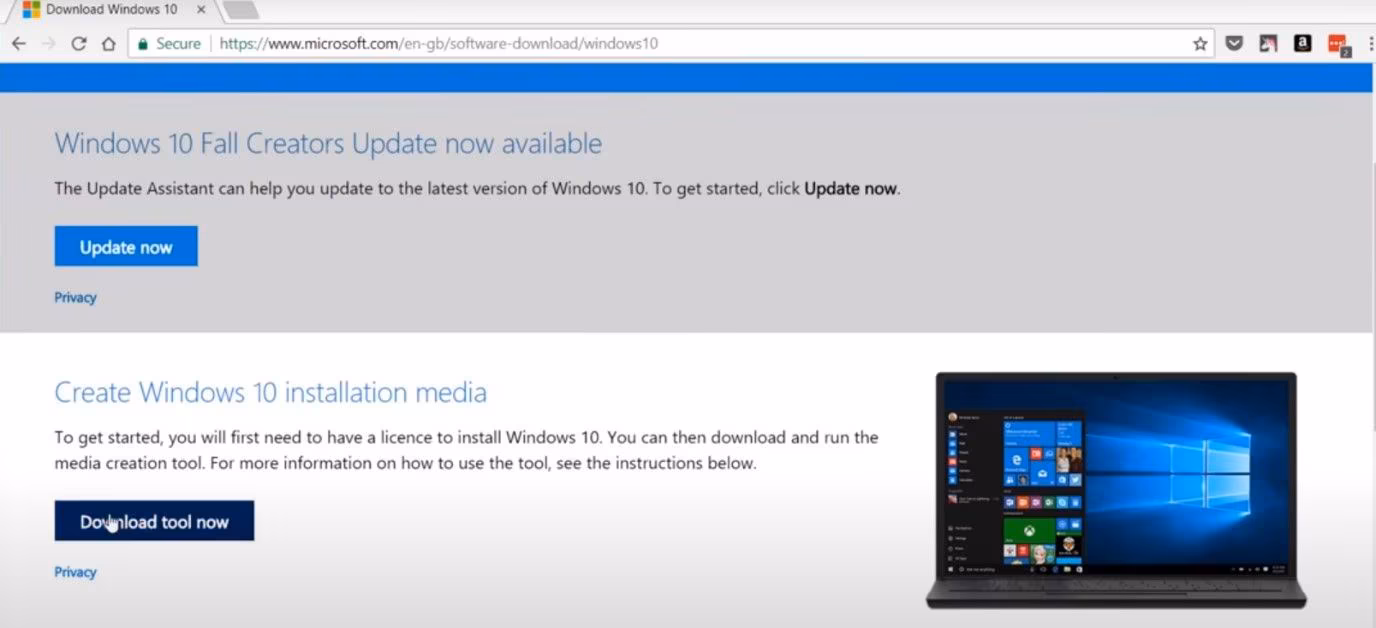The width and height of the screenshot is (1376, 628).
Task: Click the red square extension icon next to Pocket
Action: (1268, 44)
